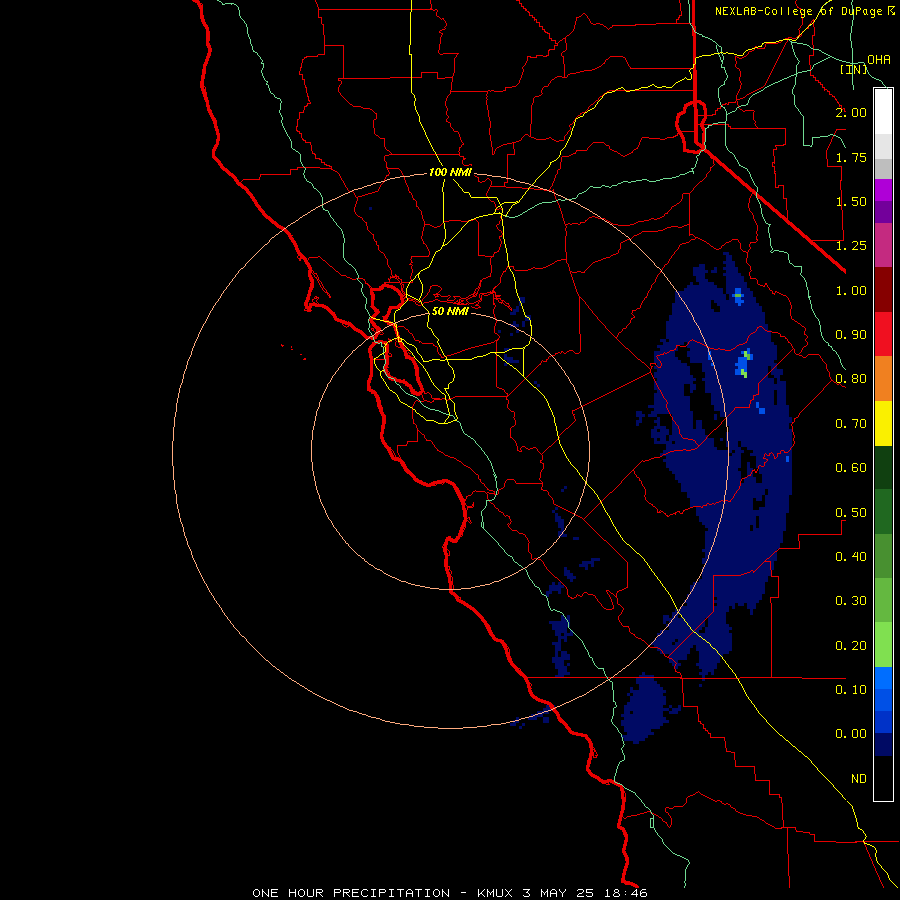Click the 50 NMI range ring label

[450, 311]
